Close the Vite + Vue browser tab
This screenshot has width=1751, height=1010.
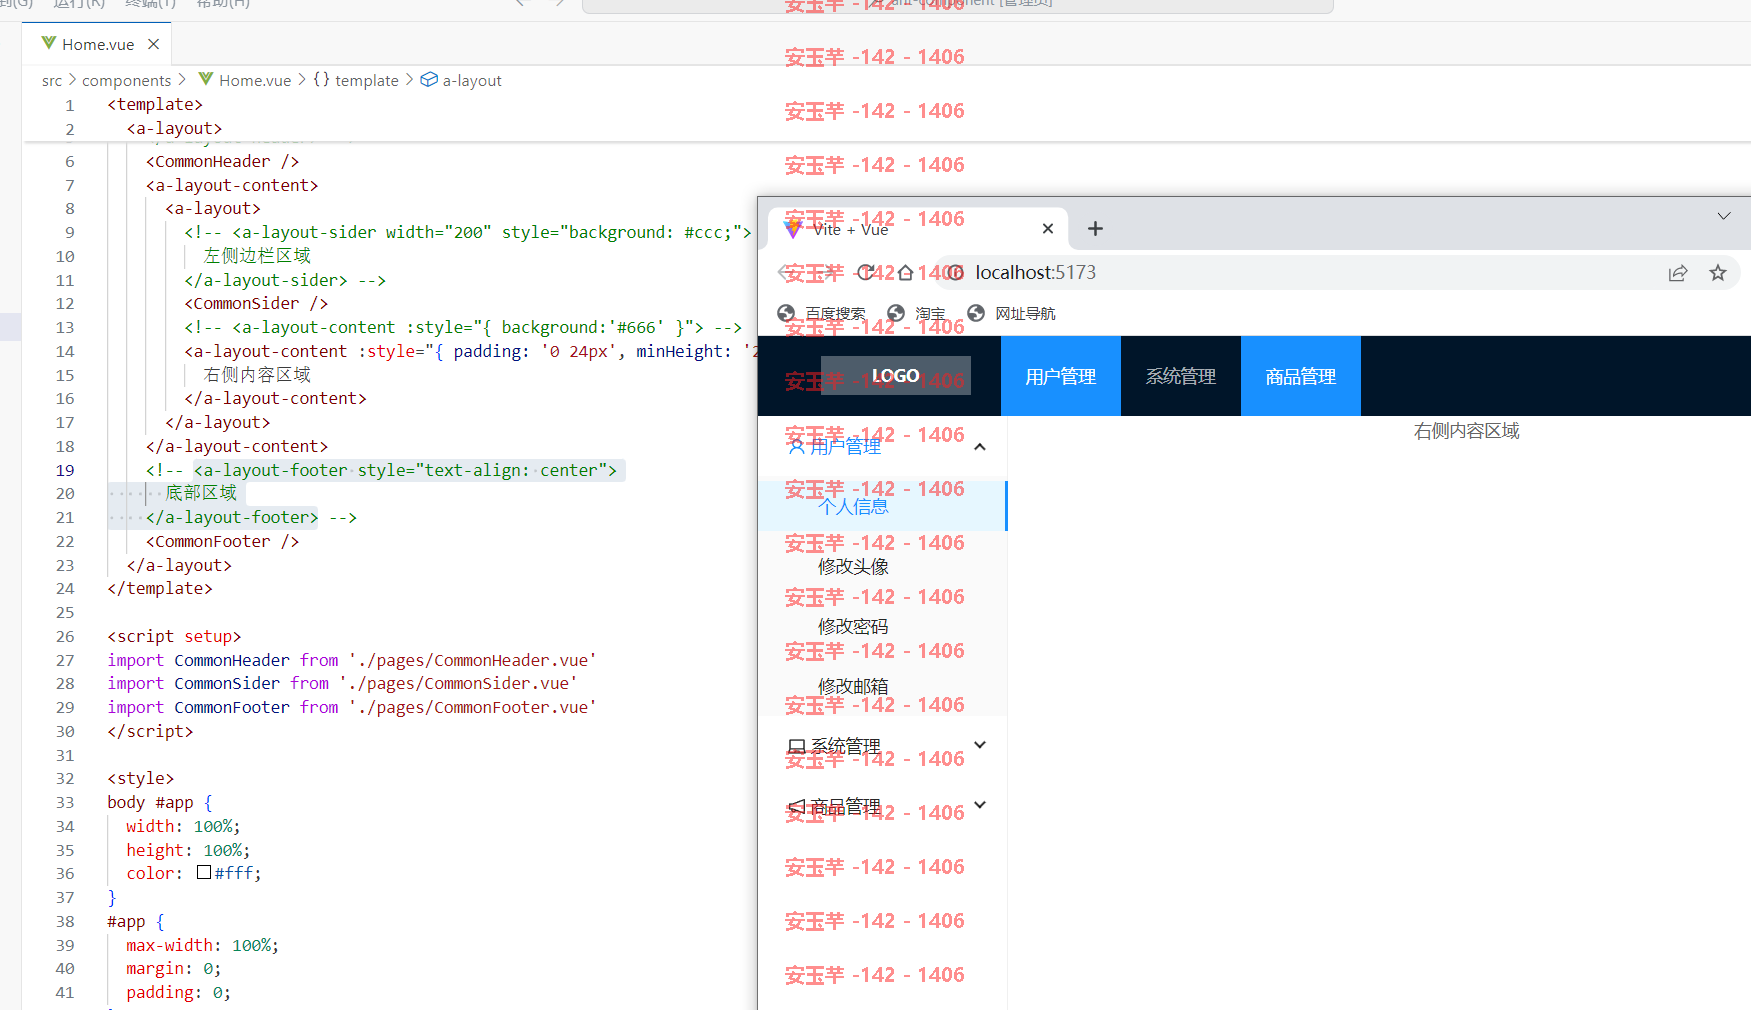(x=1048, y=228)
